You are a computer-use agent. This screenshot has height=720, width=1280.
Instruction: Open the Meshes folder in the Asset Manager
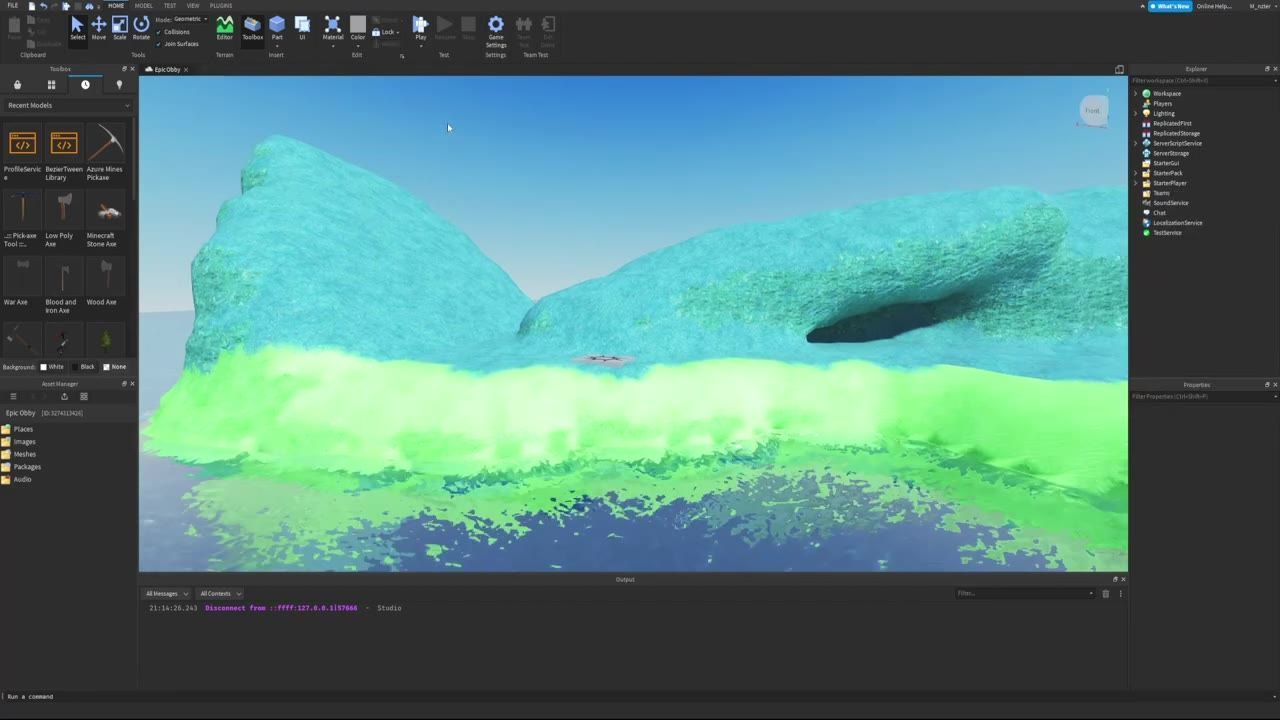[19, 454]
